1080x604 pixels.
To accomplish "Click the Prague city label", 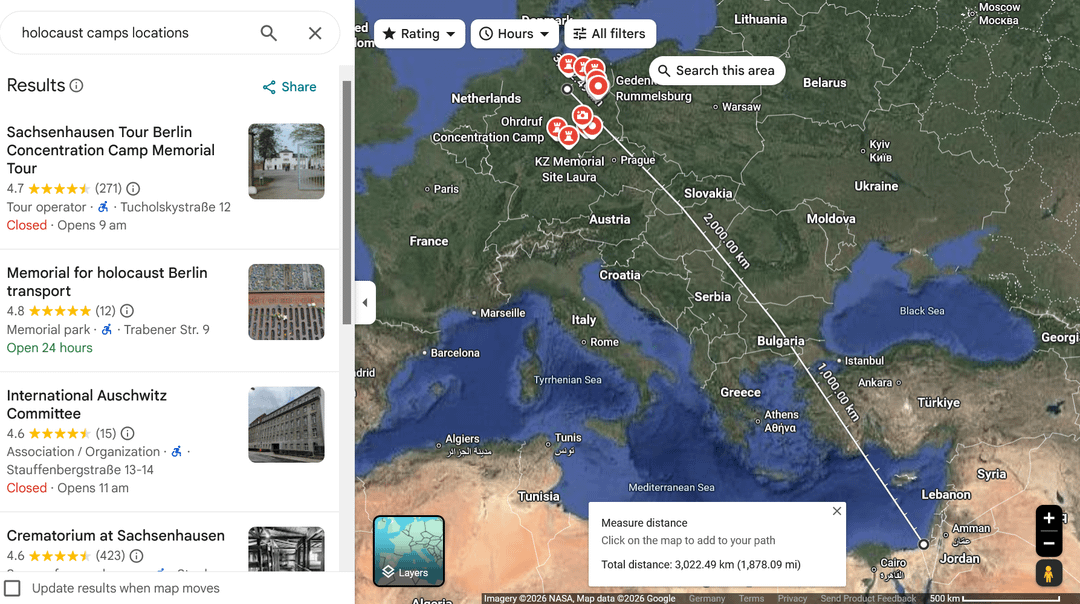I will point(638,160).
